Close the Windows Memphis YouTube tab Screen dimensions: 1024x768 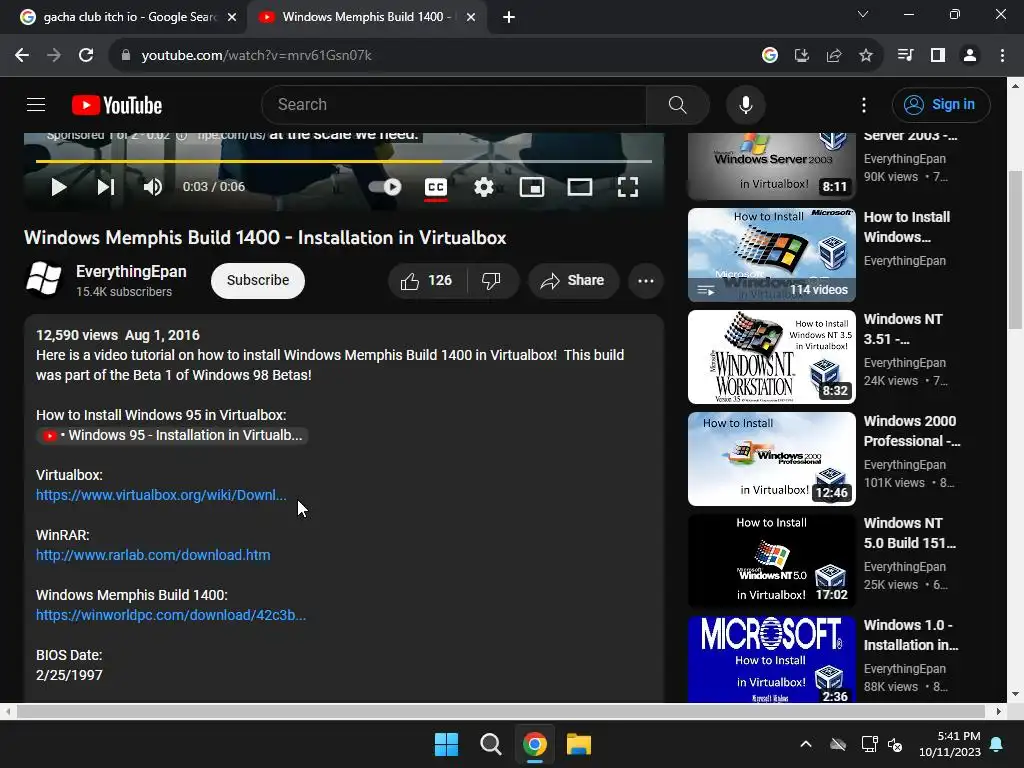(471, 18)
